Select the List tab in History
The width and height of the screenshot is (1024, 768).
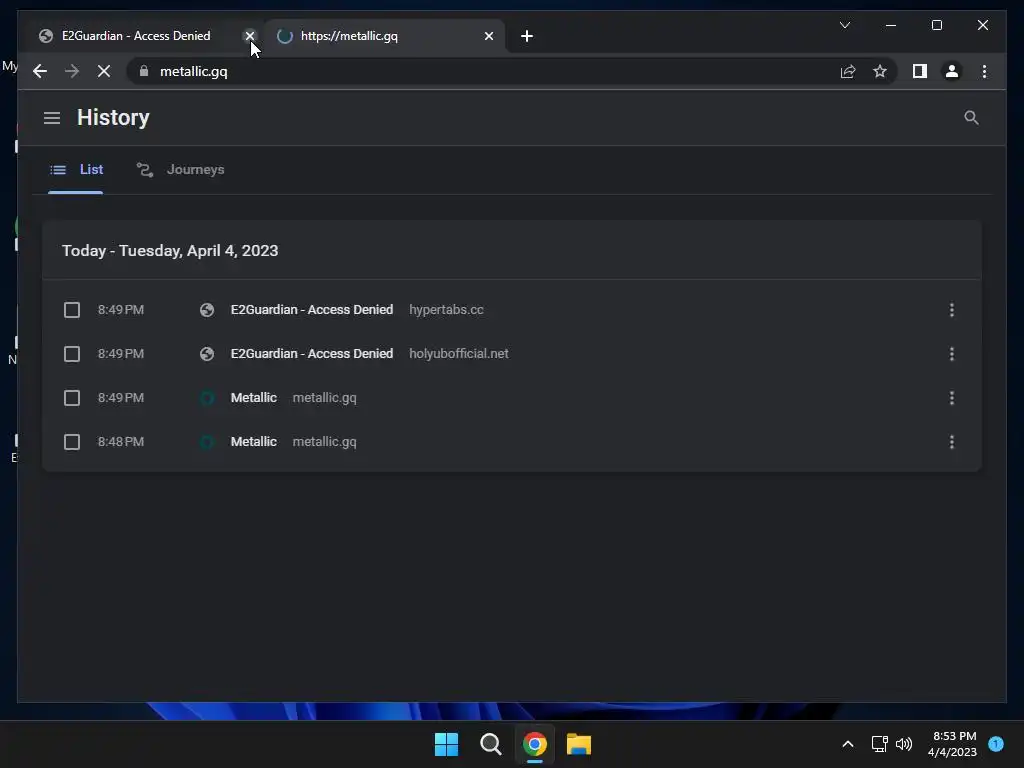click(76, 170)
